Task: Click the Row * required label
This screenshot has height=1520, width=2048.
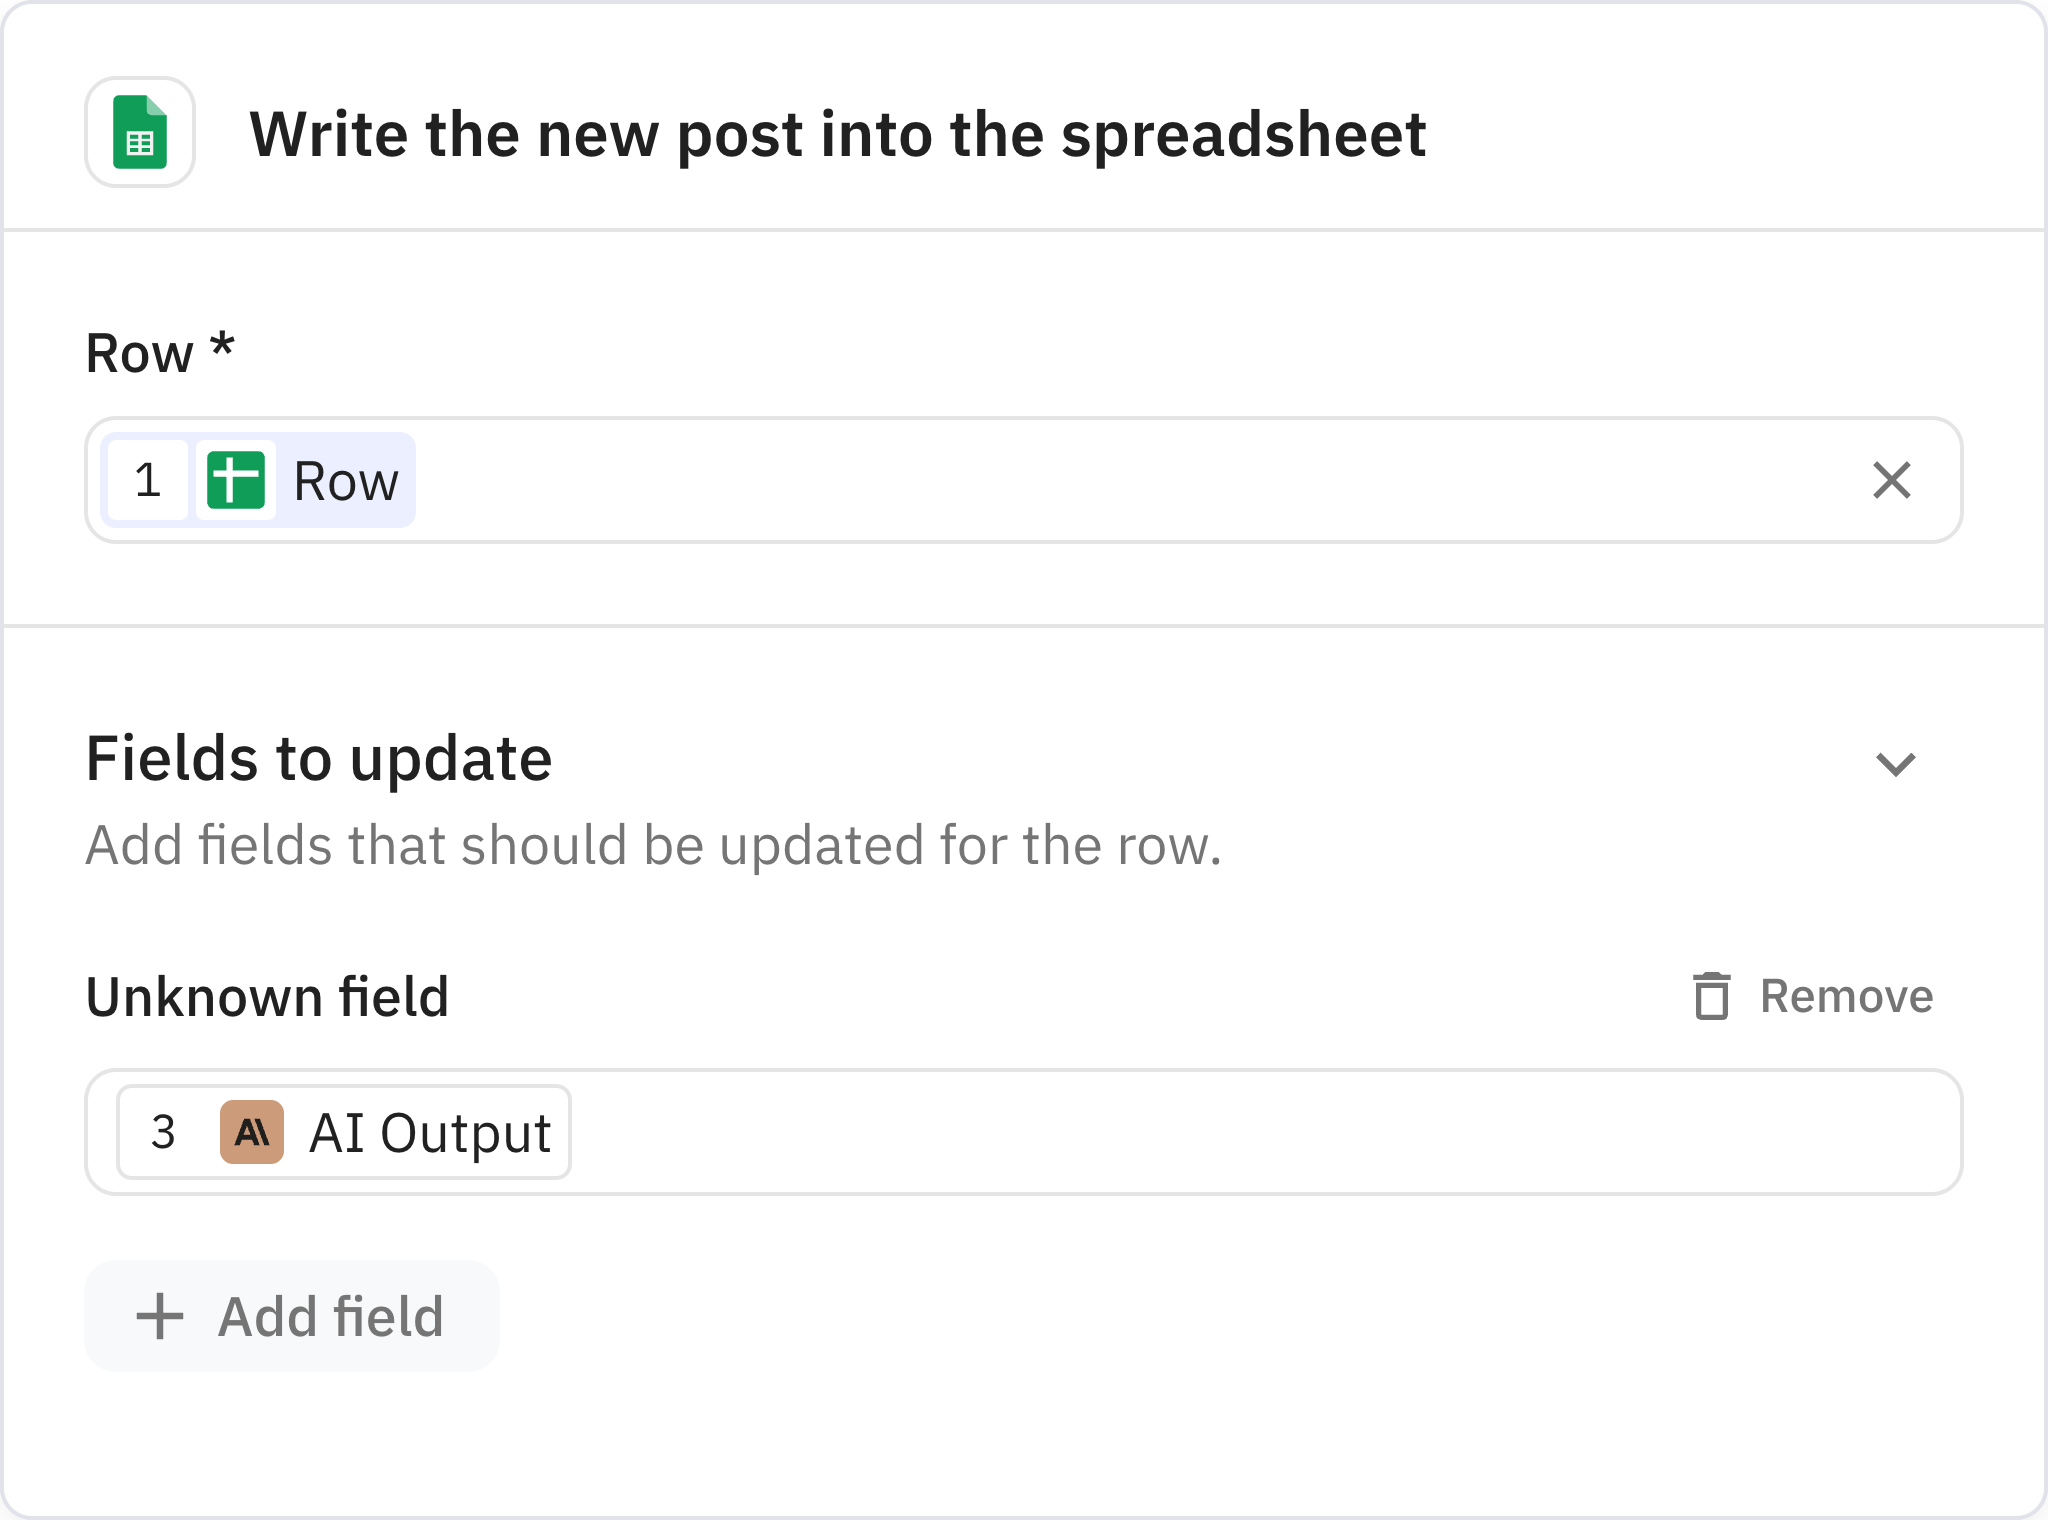Action: [x=159, y=352]
